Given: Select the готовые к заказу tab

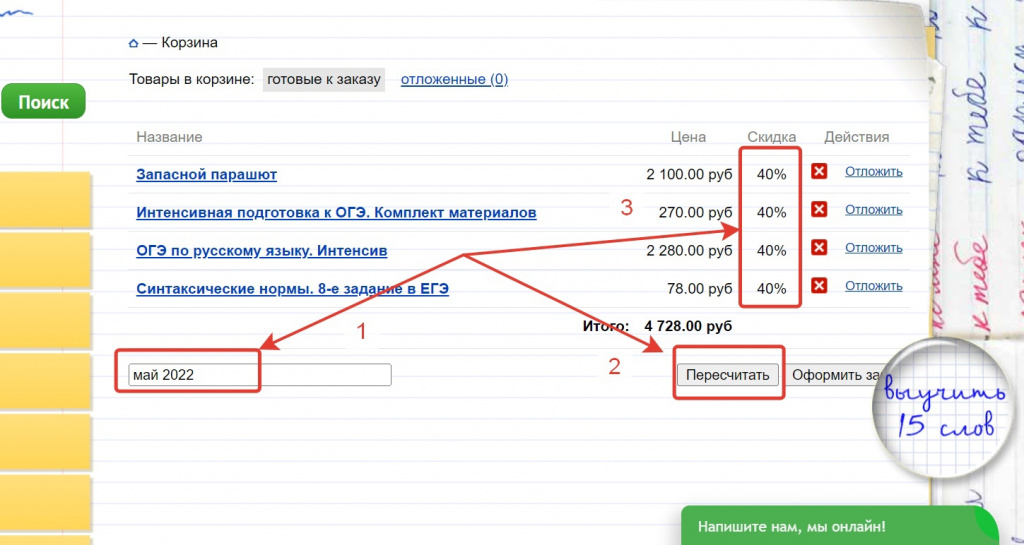Looking at the screenshot, I should tap(324, 79).
